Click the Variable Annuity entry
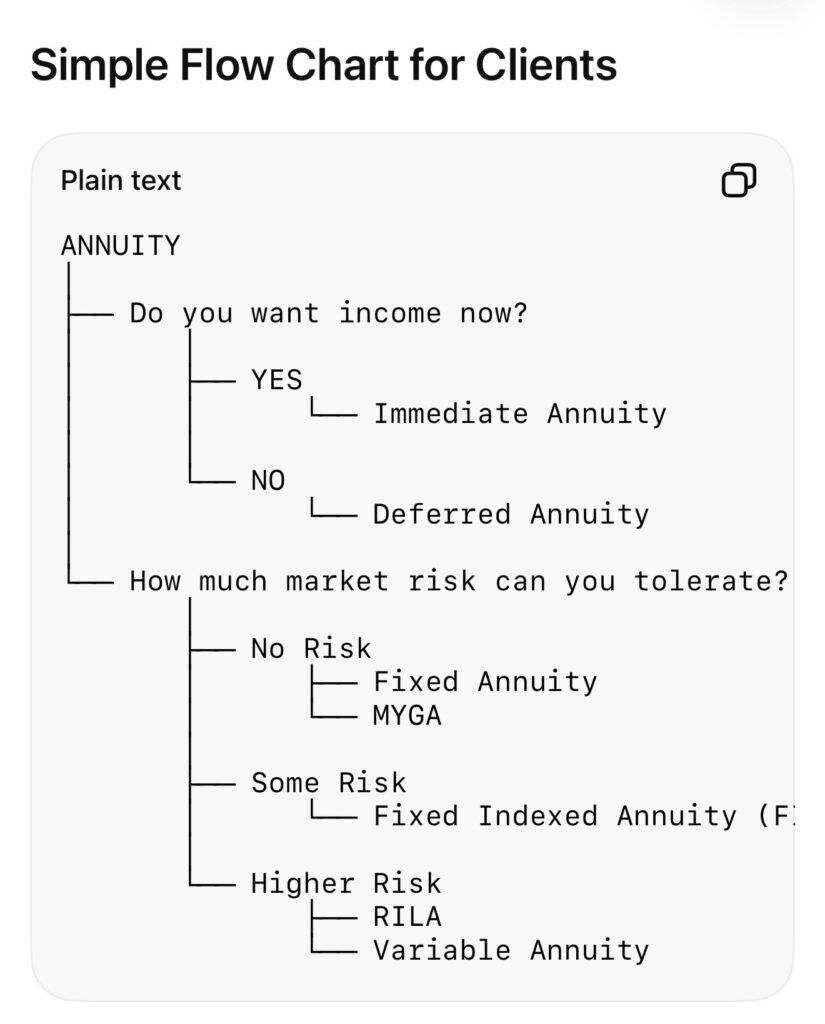The width and height of the screenshot is (825, 1024). pos(511,951)
